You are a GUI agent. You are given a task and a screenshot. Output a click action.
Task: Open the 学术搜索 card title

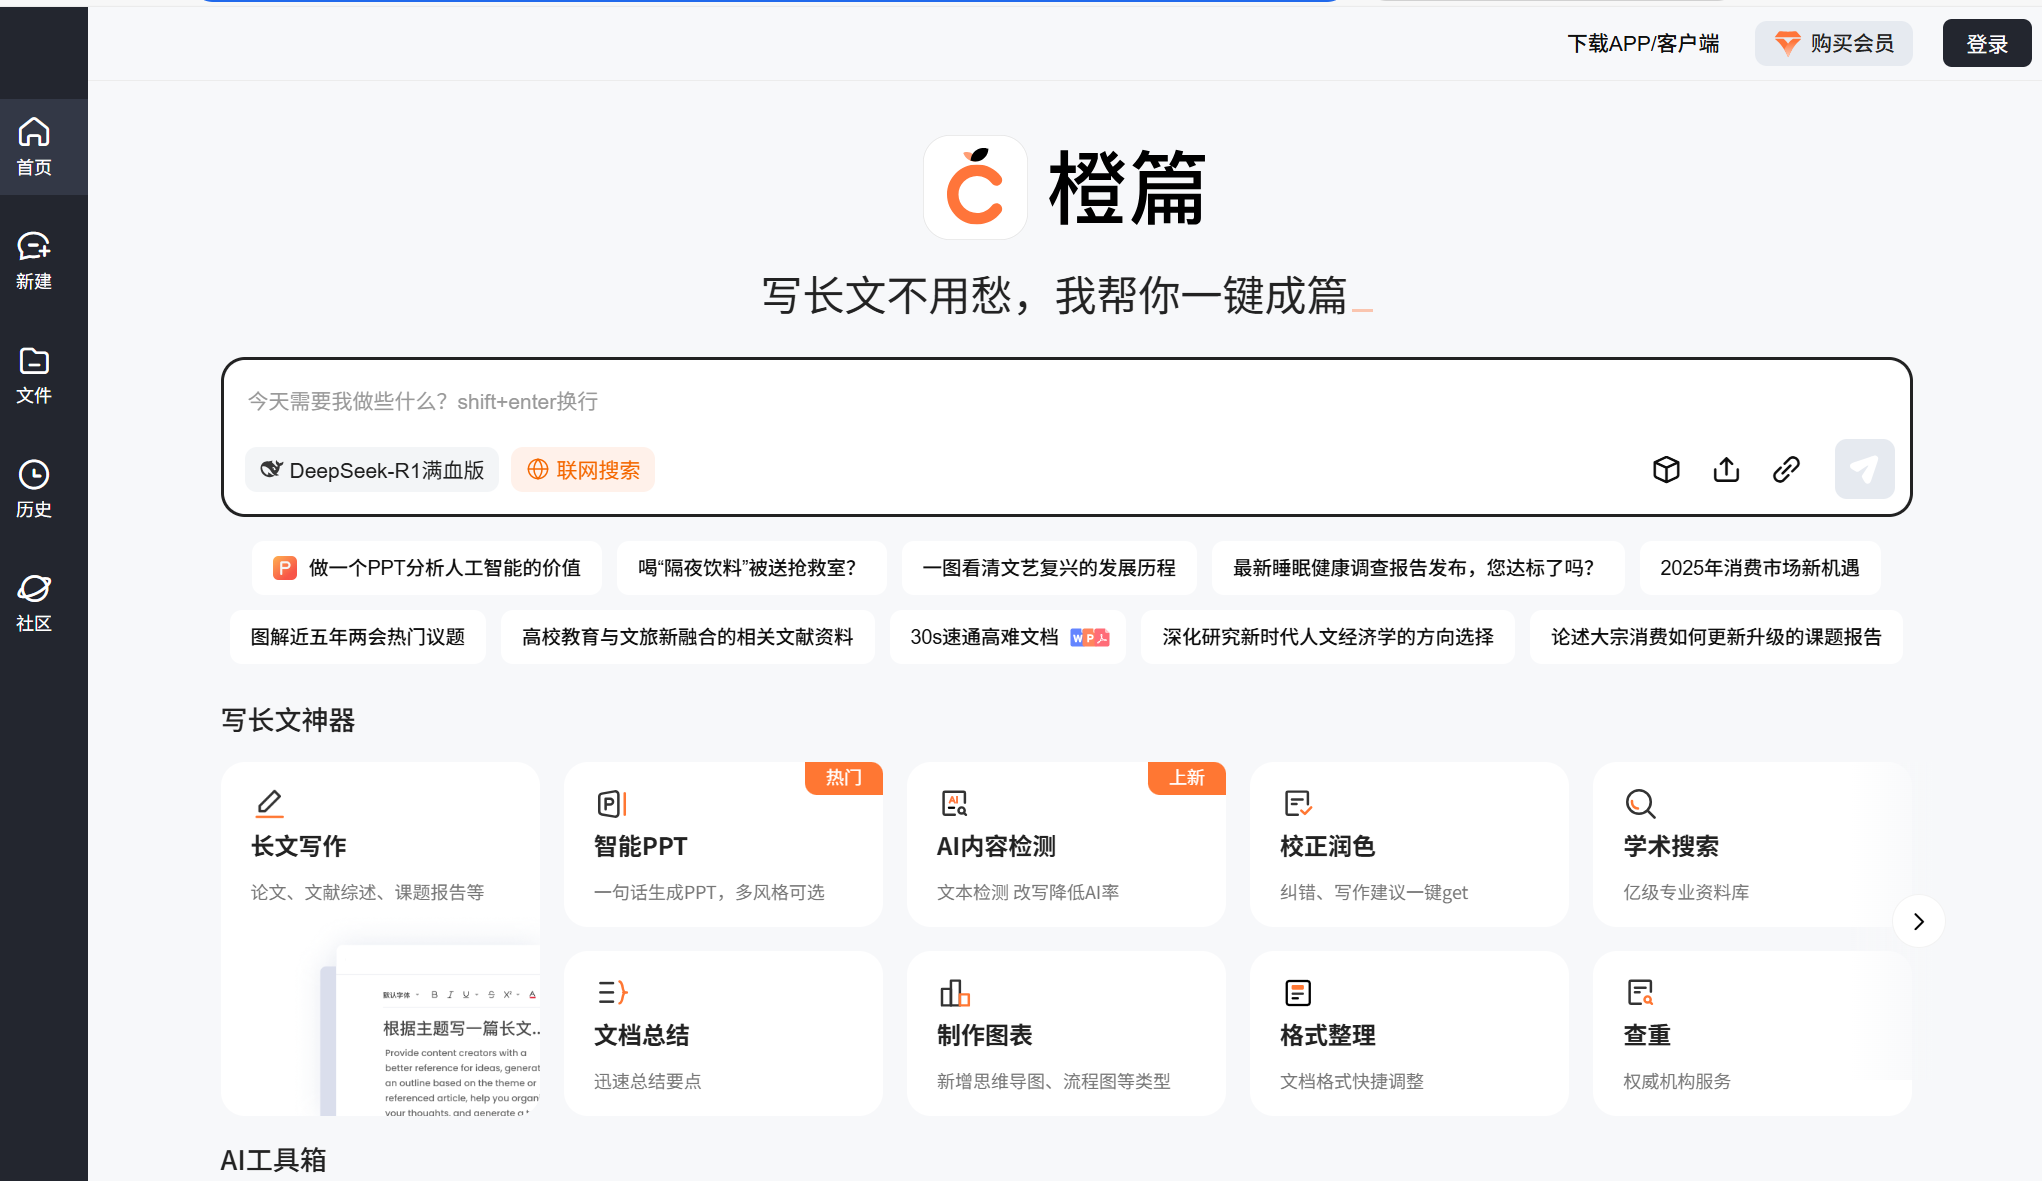click(1671, 846)
